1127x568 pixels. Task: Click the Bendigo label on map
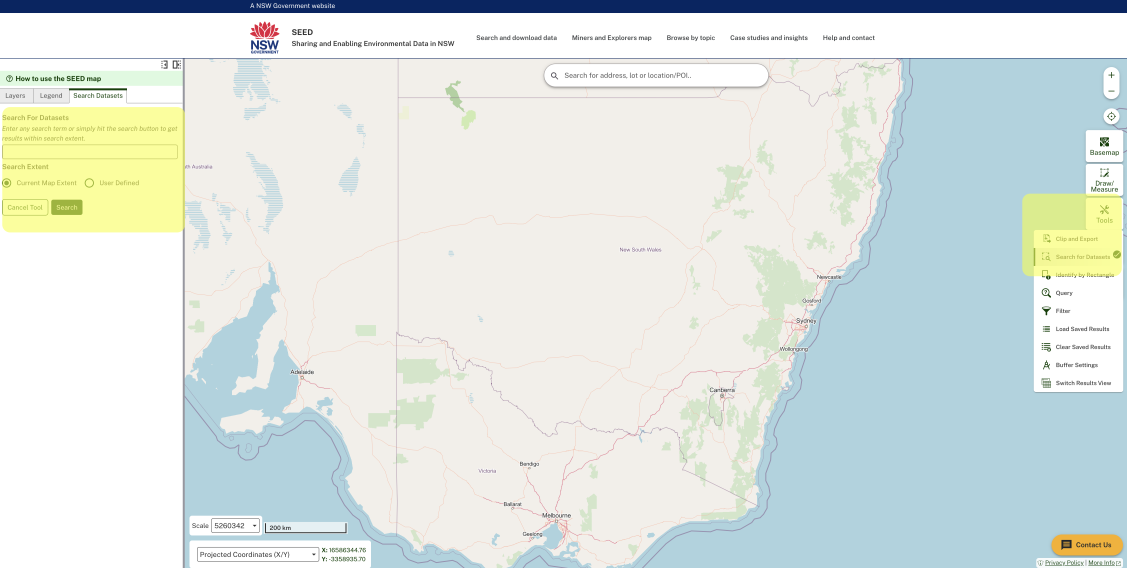point(529,464)
